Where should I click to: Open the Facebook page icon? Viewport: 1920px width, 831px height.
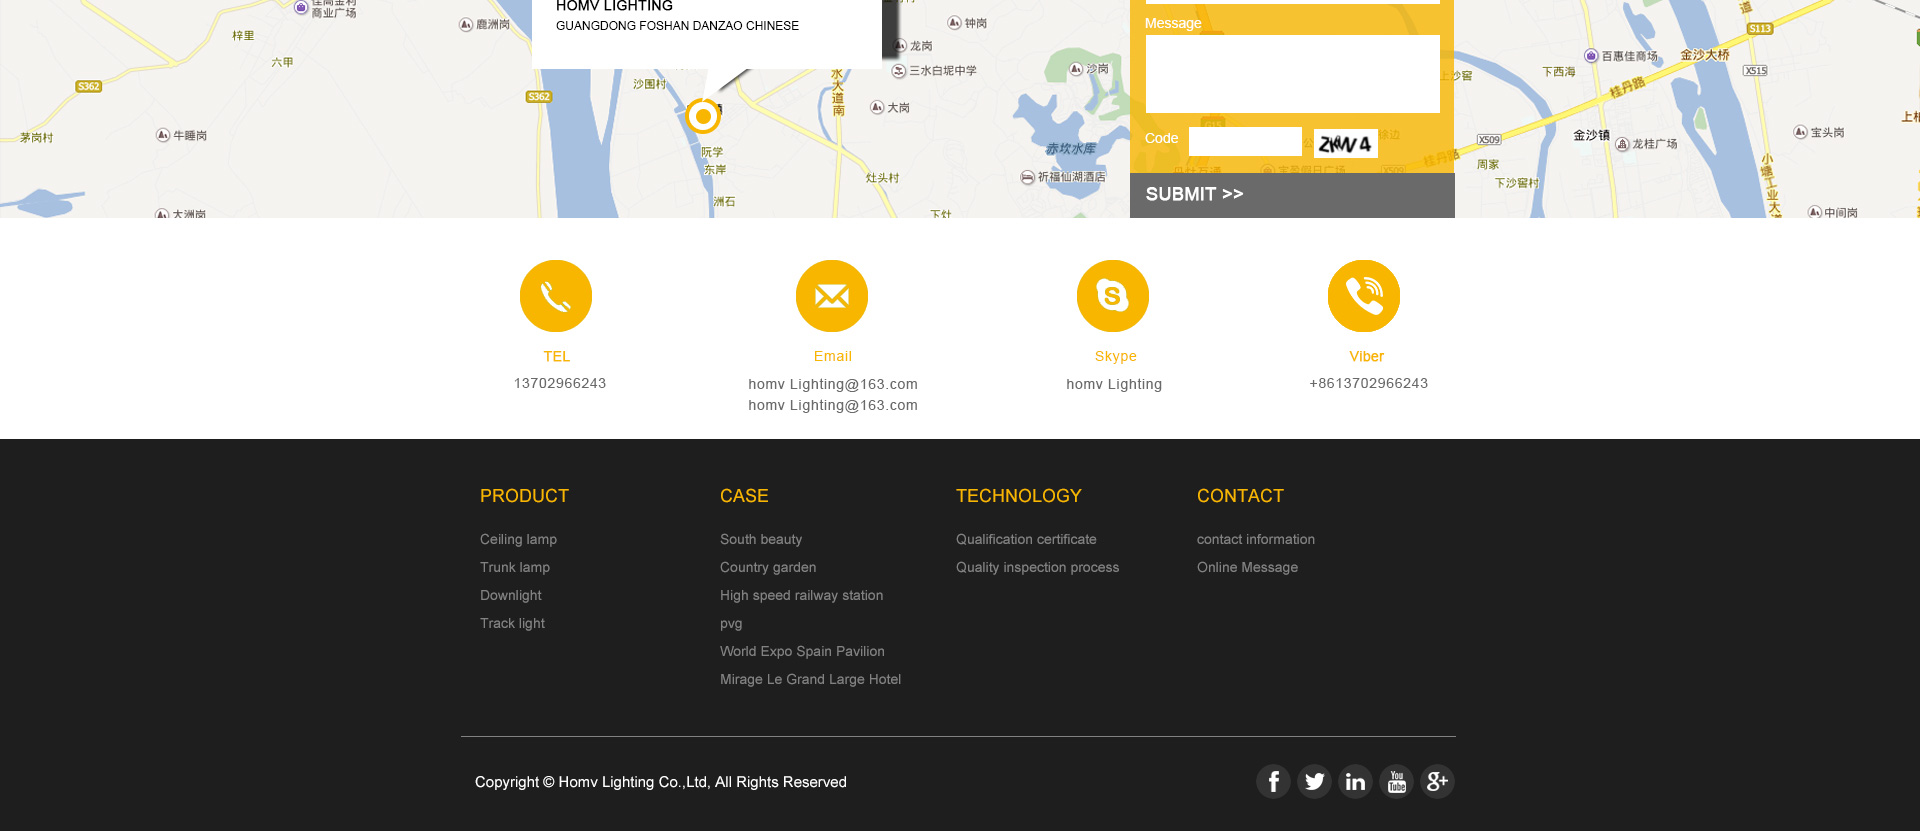[x=1273, y=781]
